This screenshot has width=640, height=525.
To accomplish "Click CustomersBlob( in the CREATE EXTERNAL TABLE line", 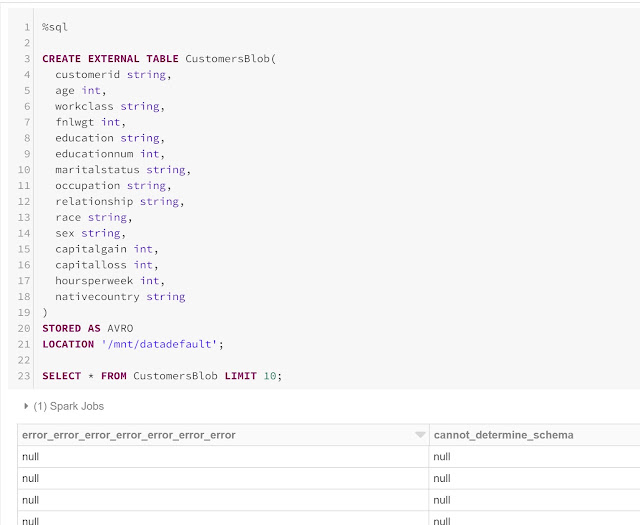I will (231, 59).
